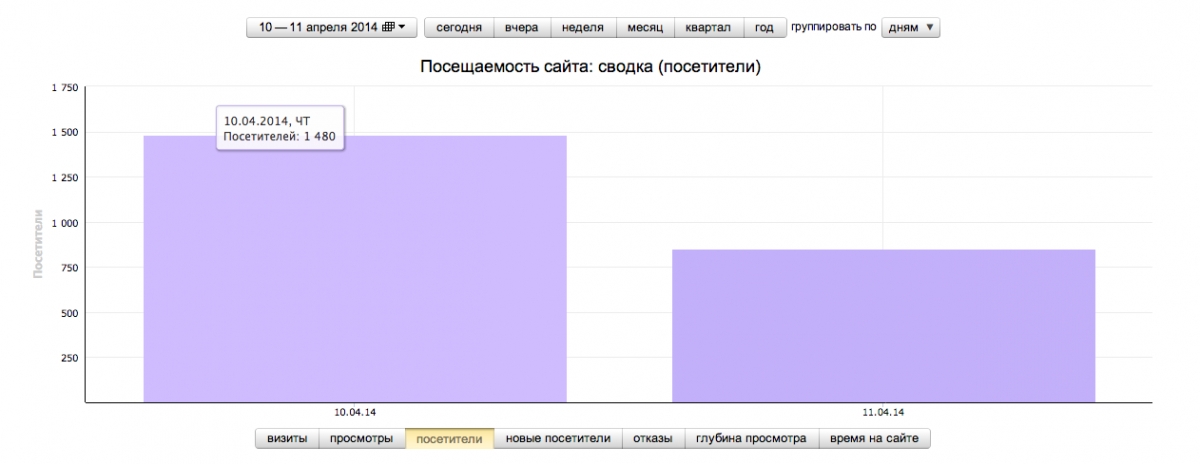Click the tooltip showing Посетителей: 1 480

[x=281, y=128]
